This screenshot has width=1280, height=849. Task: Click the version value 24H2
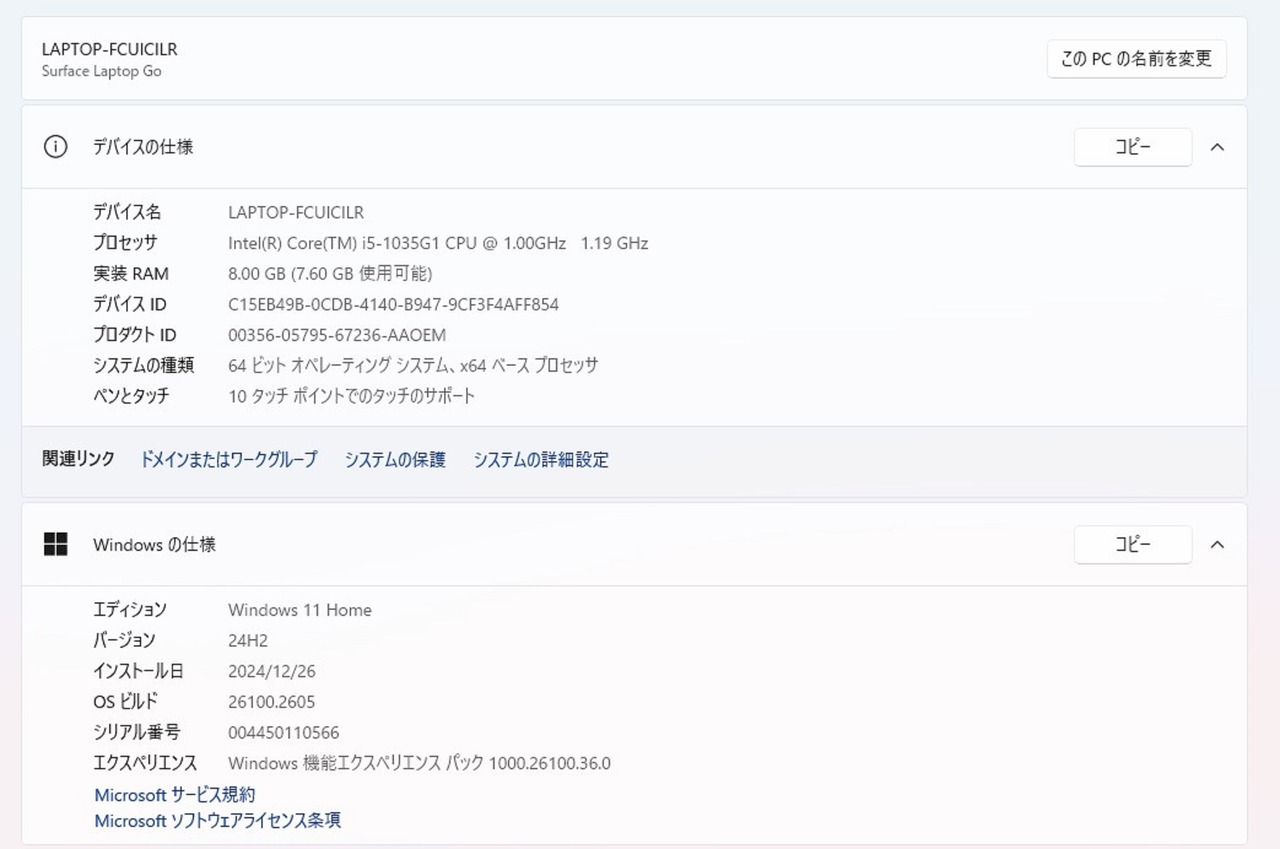coord(248,640)
